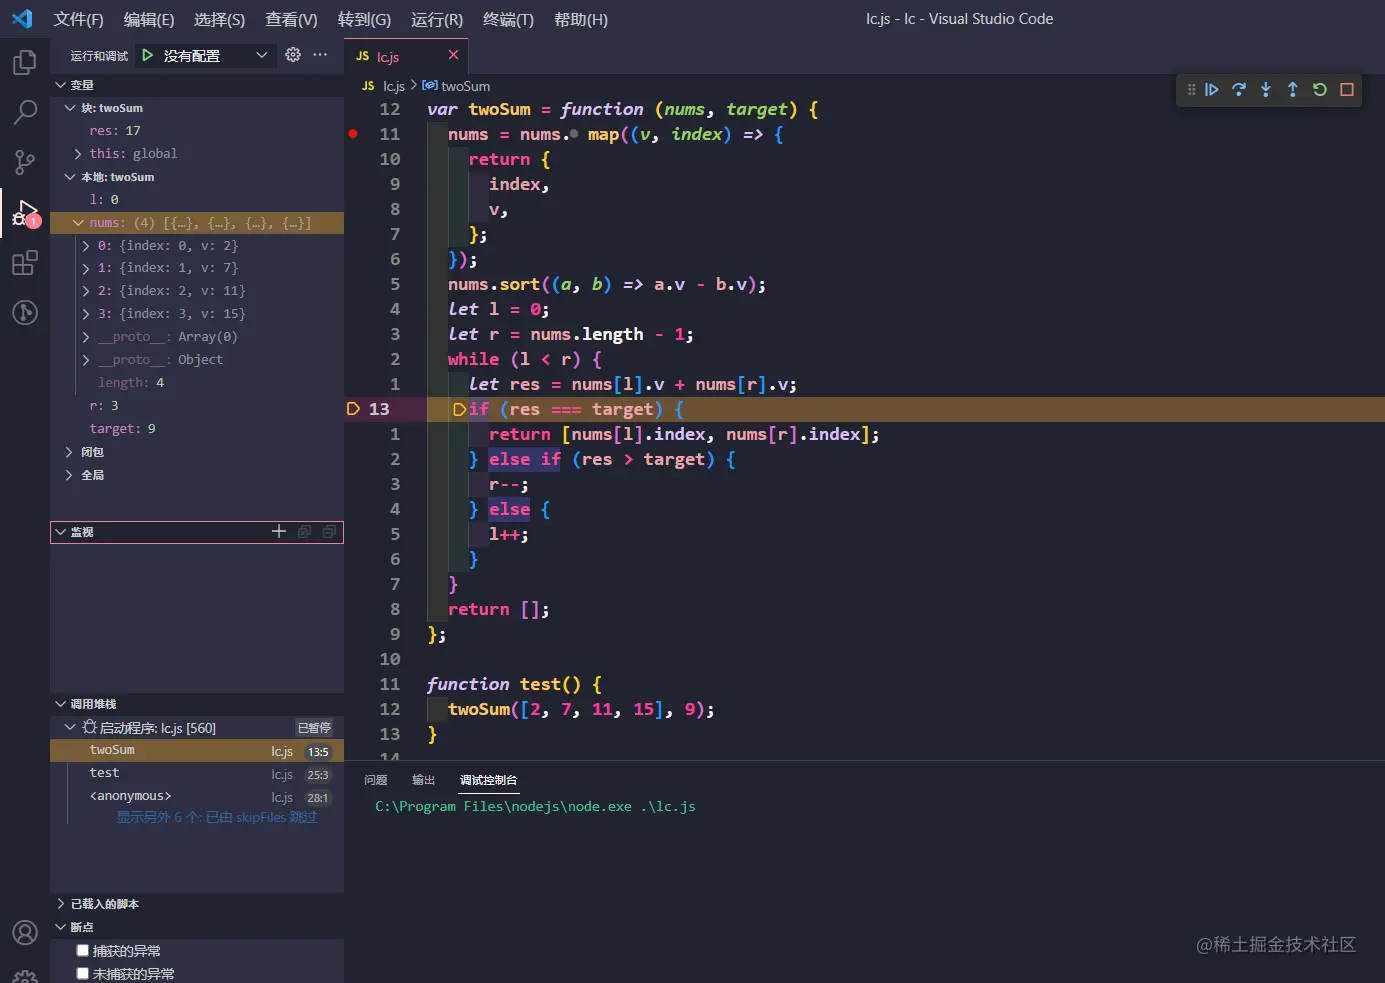The width and height of the screenshot is (1385, 983).
Task: Open the Run and Debug view
Action: point(24,213)
